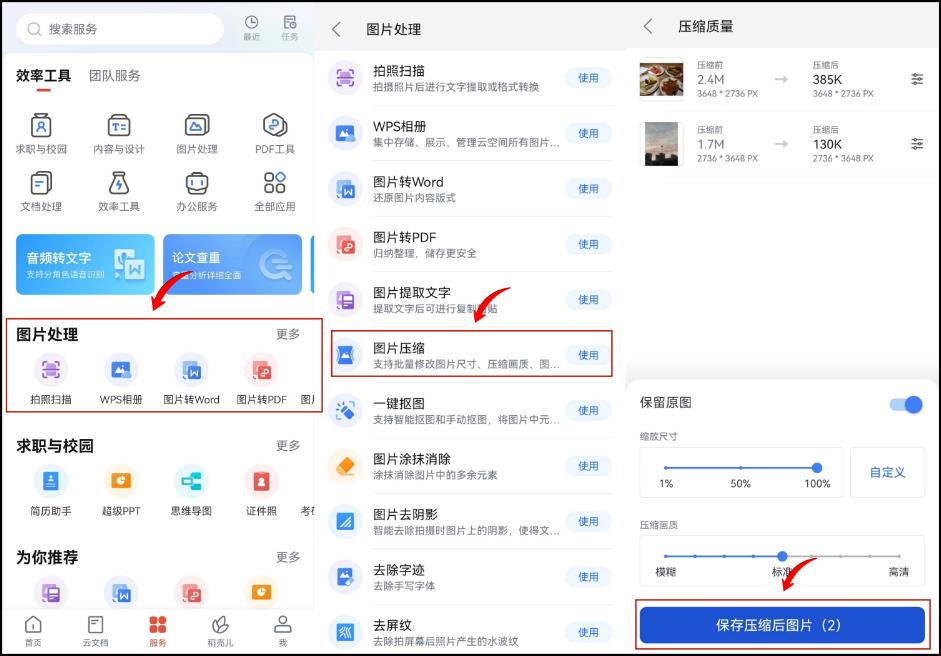Launch WPS相册 in left panel shortcuts

(121, 370)
